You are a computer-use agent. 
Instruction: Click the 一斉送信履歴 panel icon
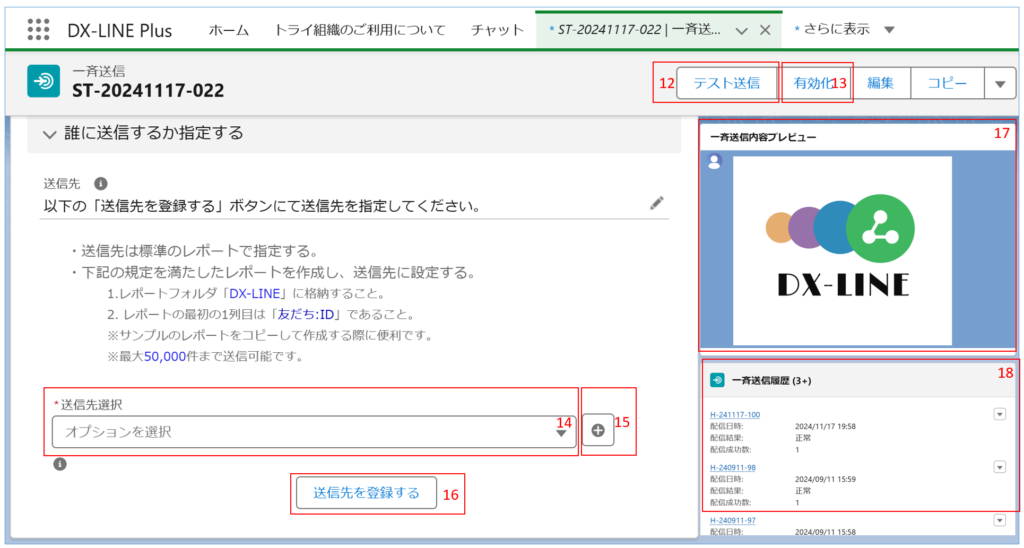pos(717,380)
